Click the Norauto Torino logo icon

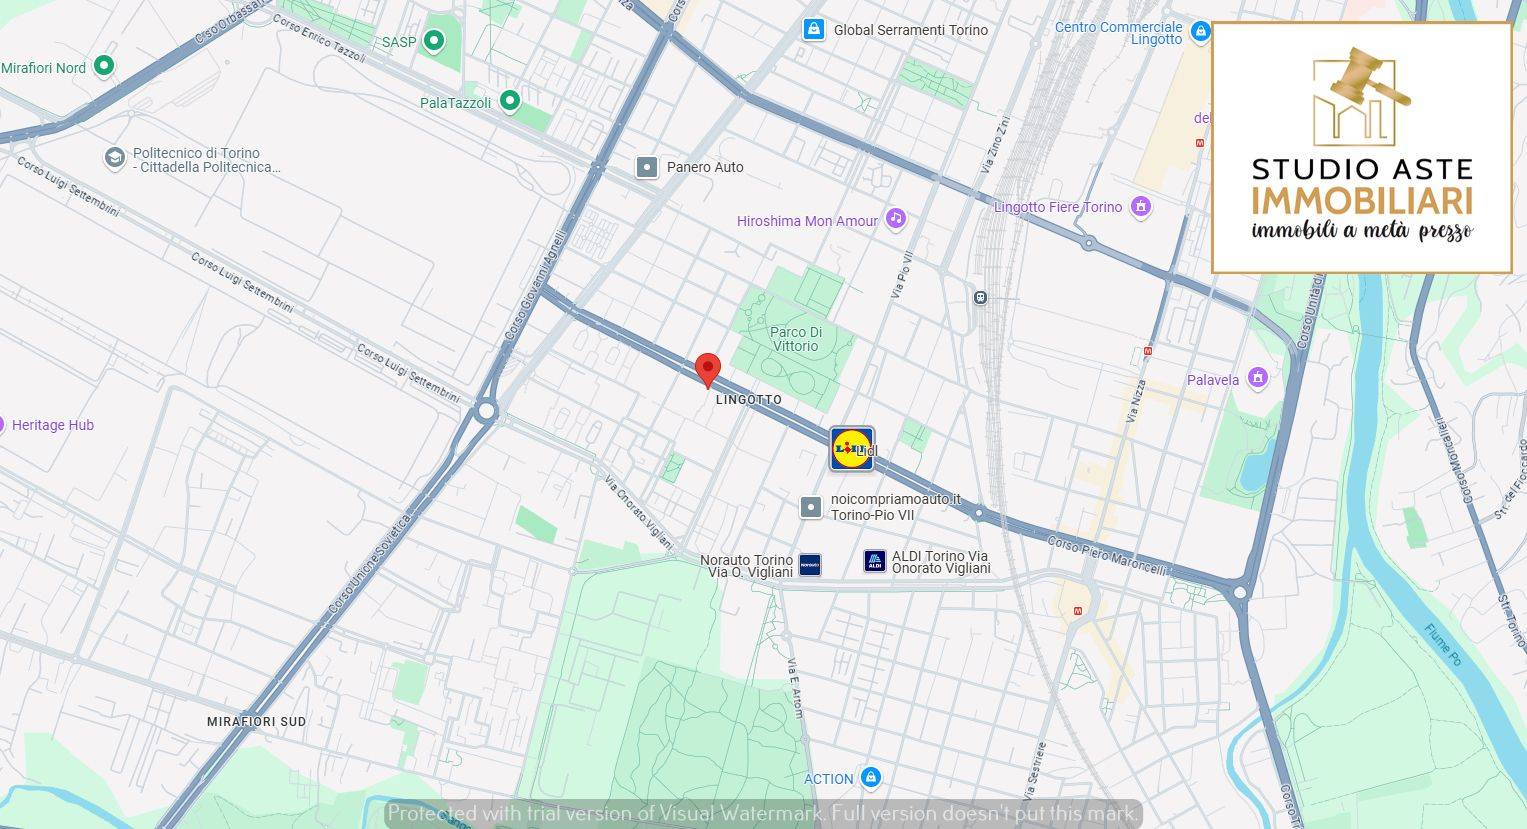pos(810,565)
